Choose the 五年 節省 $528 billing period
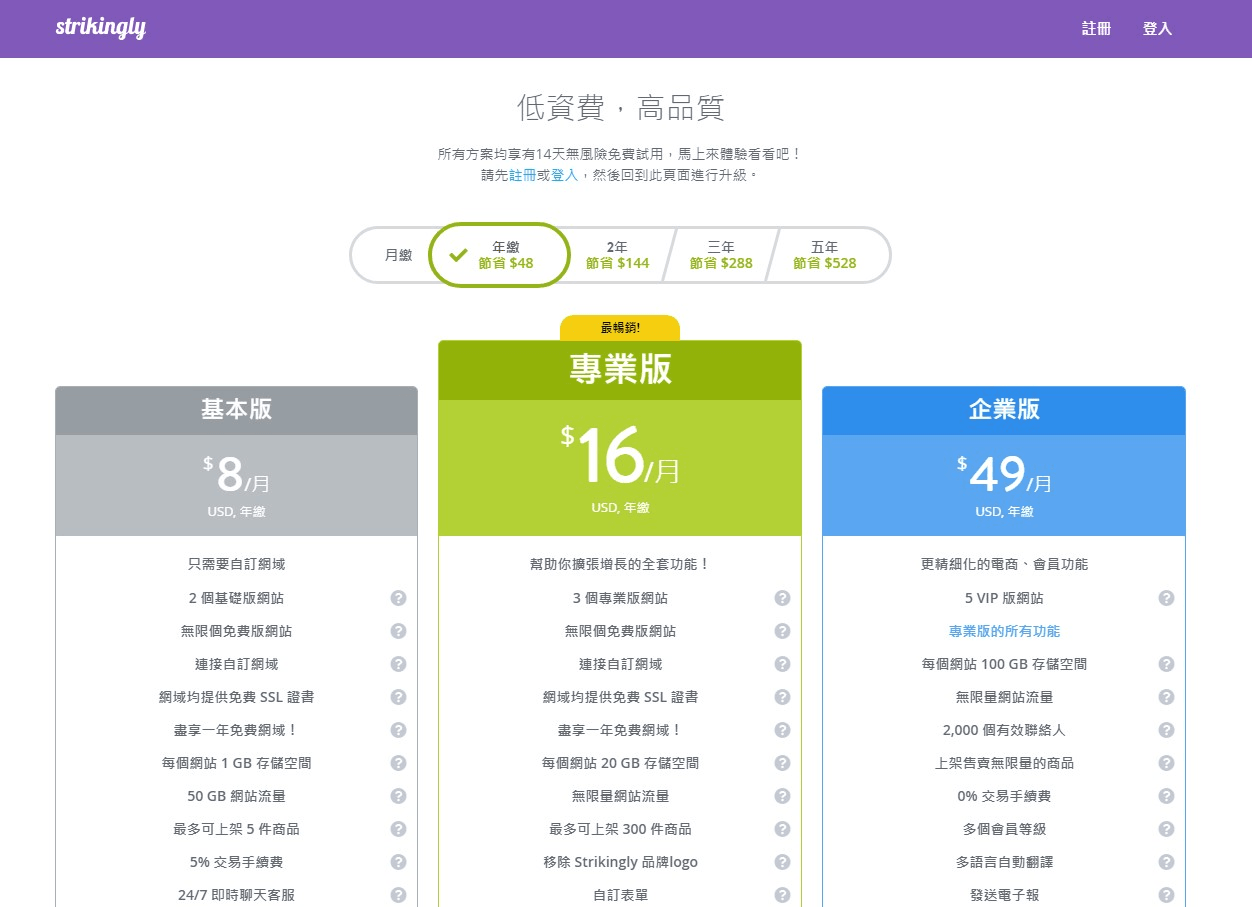Image resolution: width=1252 pixels, height=907 pixels. tap(824, 255)
